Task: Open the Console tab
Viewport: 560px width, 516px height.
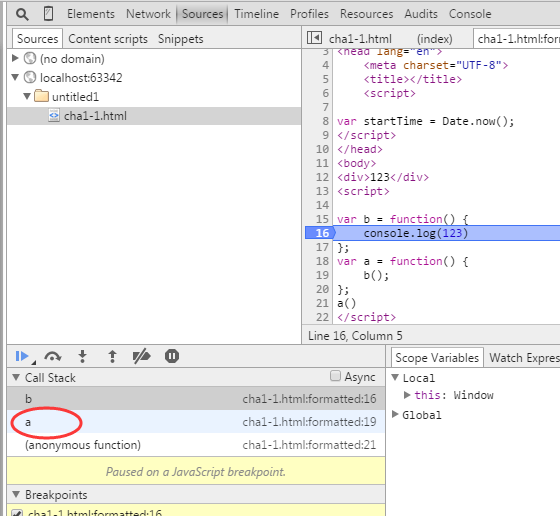Action: (x=470, y=14)
